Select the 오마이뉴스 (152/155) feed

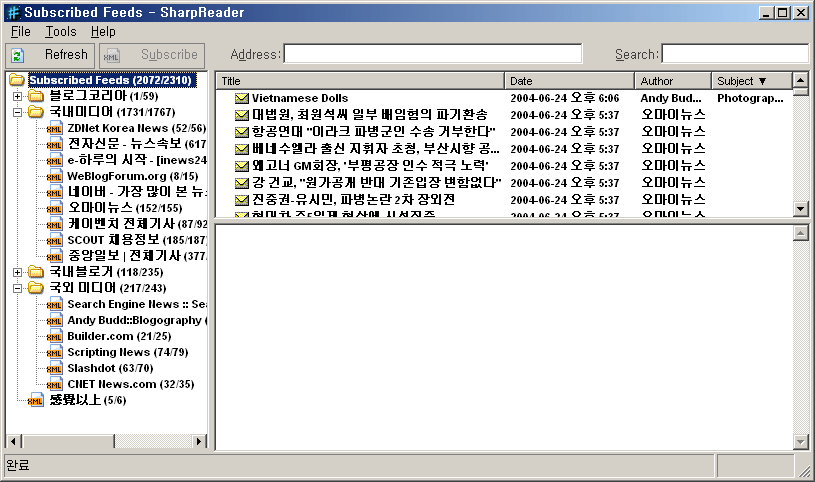point(125,208)
